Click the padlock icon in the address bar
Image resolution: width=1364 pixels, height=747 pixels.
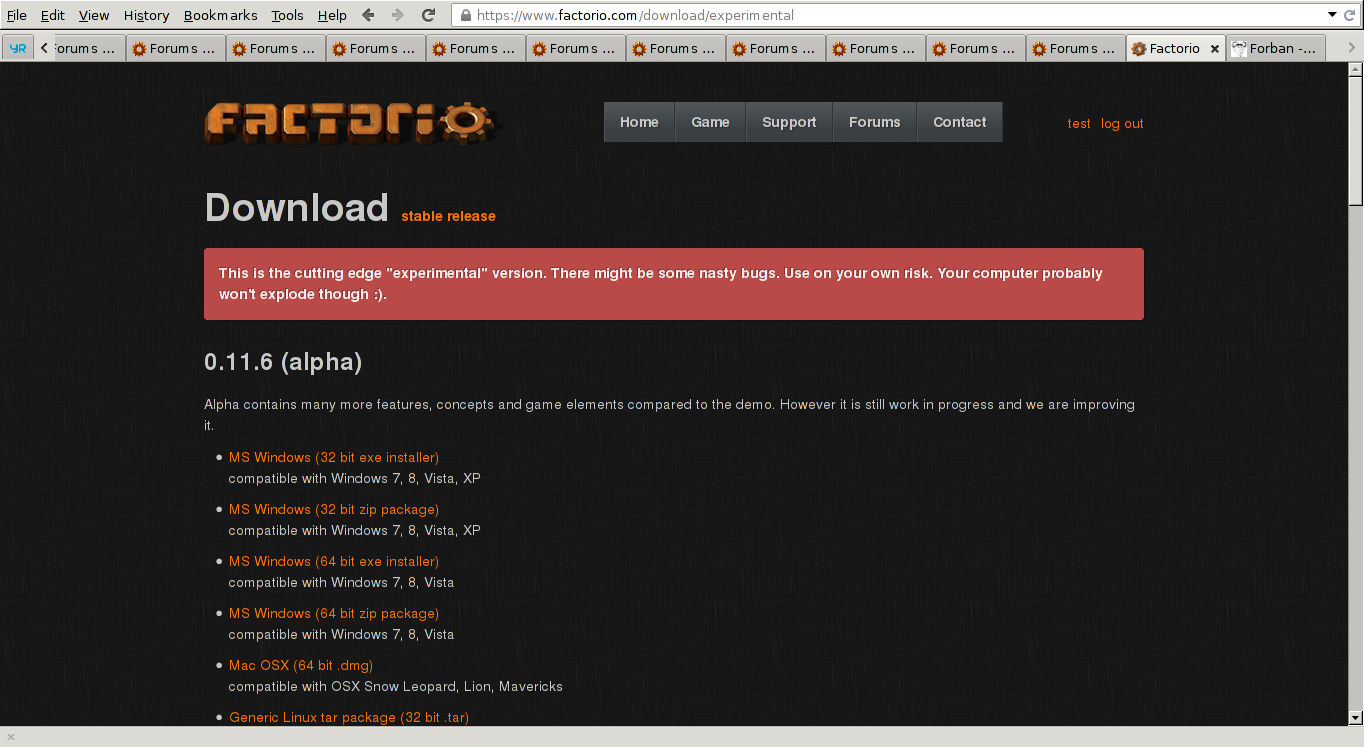[465, 15]
